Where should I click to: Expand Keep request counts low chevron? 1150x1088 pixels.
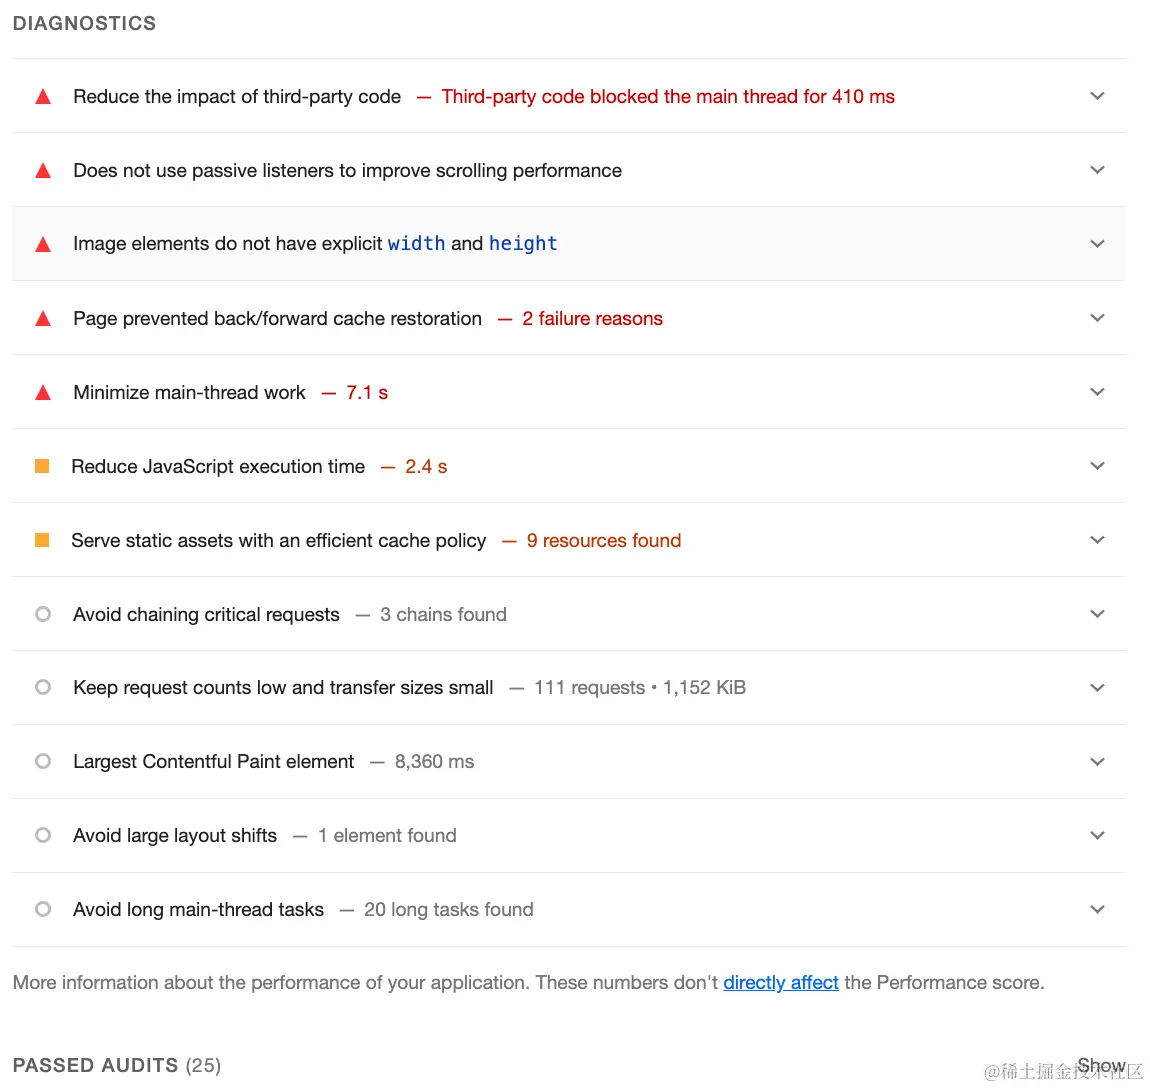tap(1097, 688)
